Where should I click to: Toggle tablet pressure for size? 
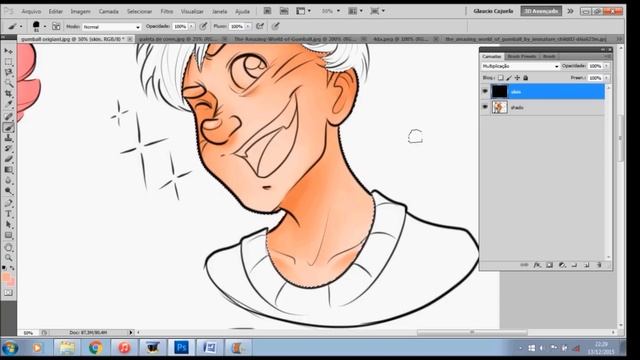[276, 27]
